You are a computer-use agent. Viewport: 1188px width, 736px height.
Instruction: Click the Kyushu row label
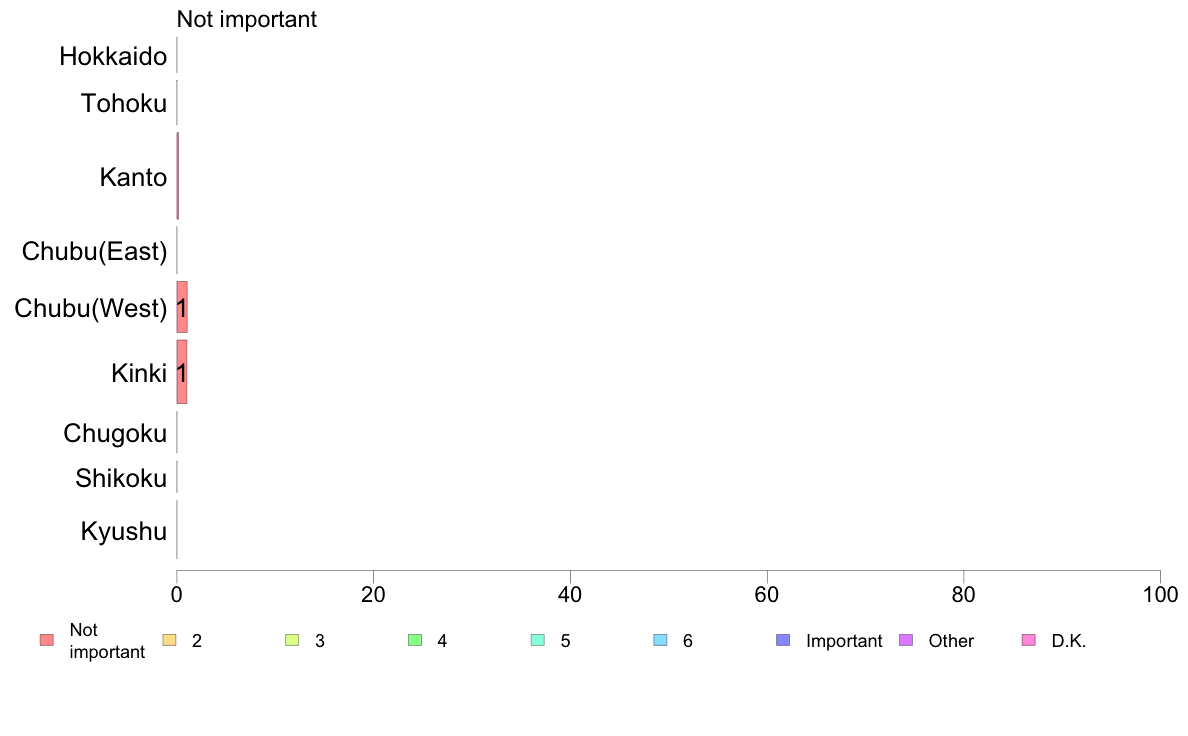pos(123,531)
